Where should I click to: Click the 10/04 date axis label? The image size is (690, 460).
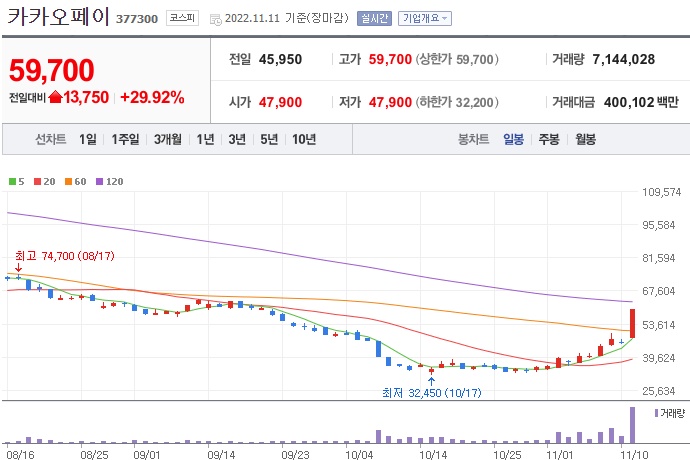coord(359,454)
